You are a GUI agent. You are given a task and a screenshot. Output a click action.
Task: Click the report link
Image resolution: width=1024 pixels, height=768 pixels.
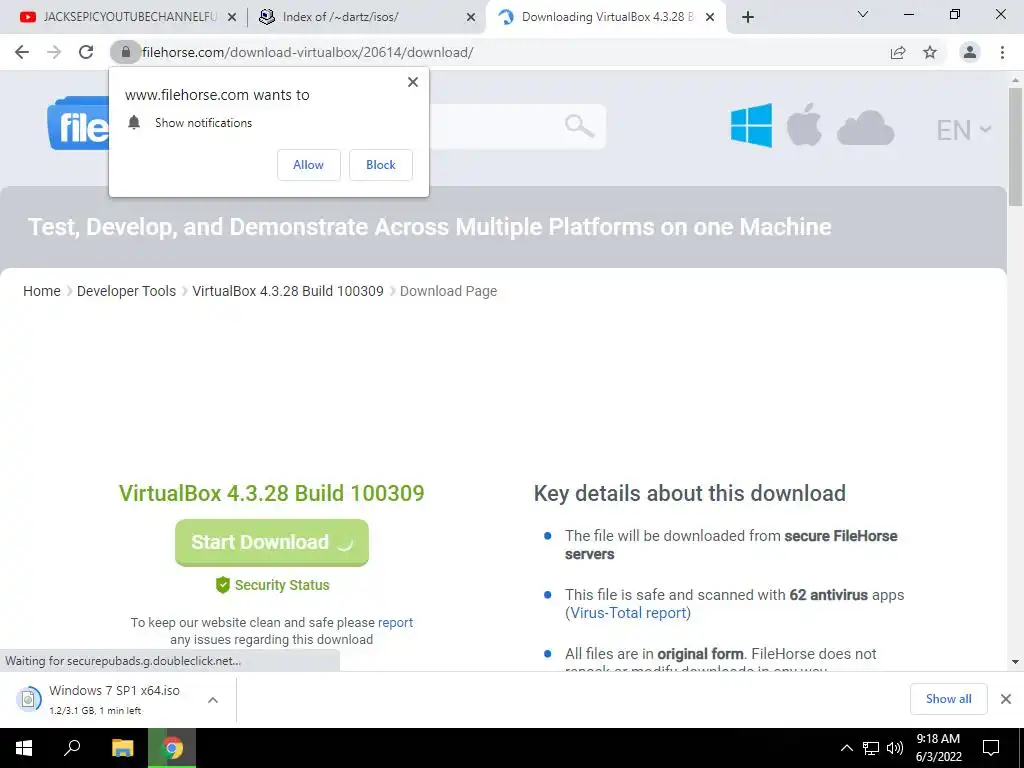395,622
